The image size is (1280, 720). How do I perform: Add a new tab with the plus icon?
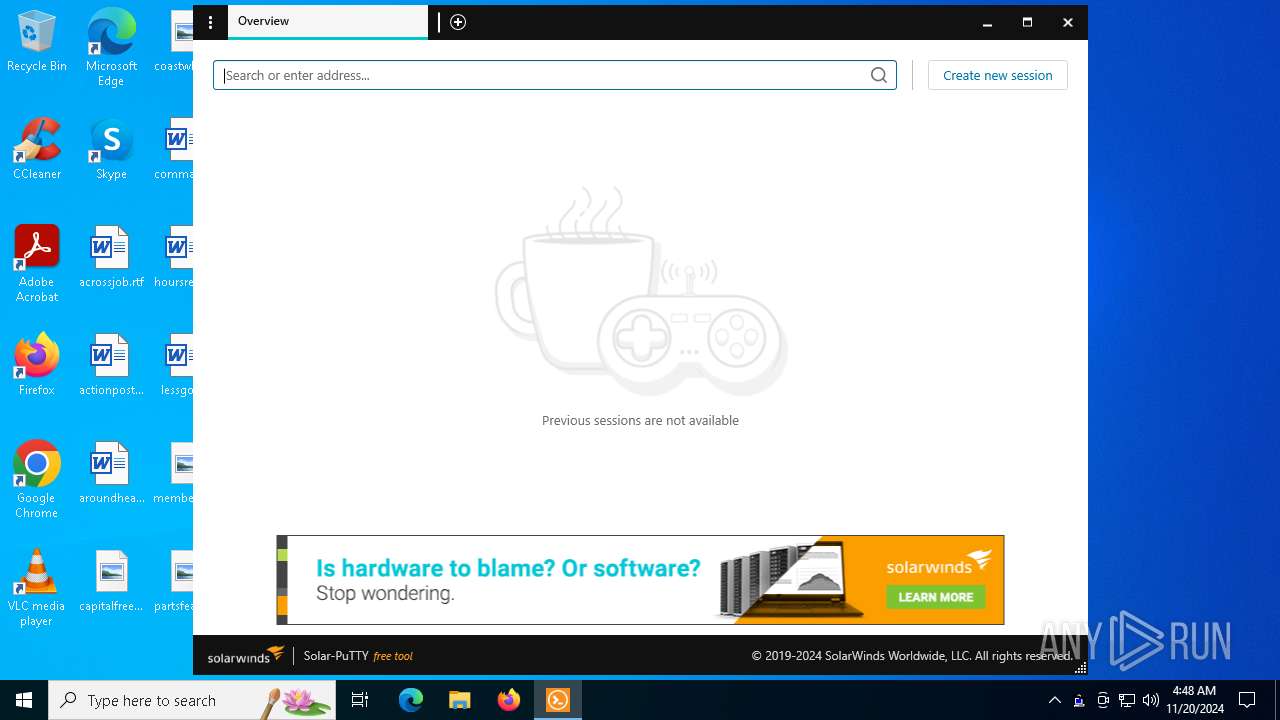click(458, 22)
